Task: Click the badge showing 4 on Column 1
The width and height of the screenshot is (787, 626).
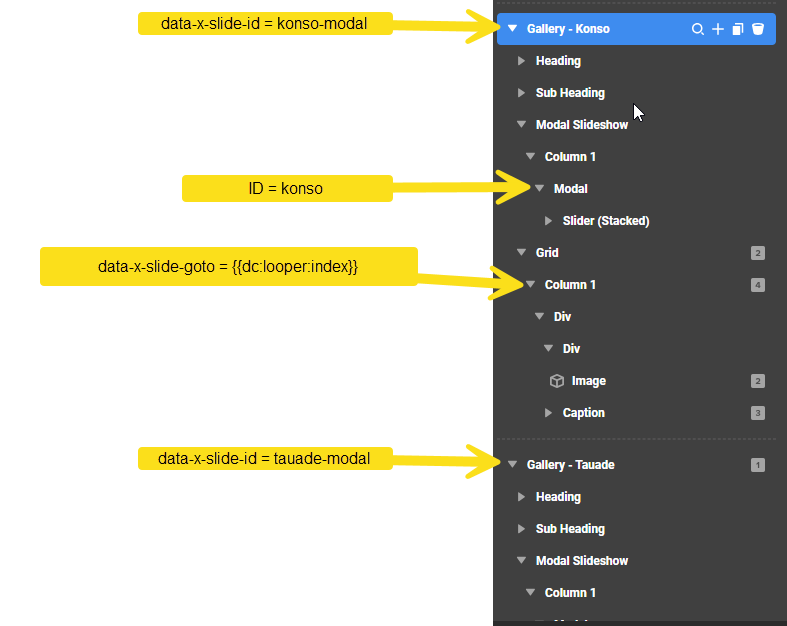Action: (758, 285)
